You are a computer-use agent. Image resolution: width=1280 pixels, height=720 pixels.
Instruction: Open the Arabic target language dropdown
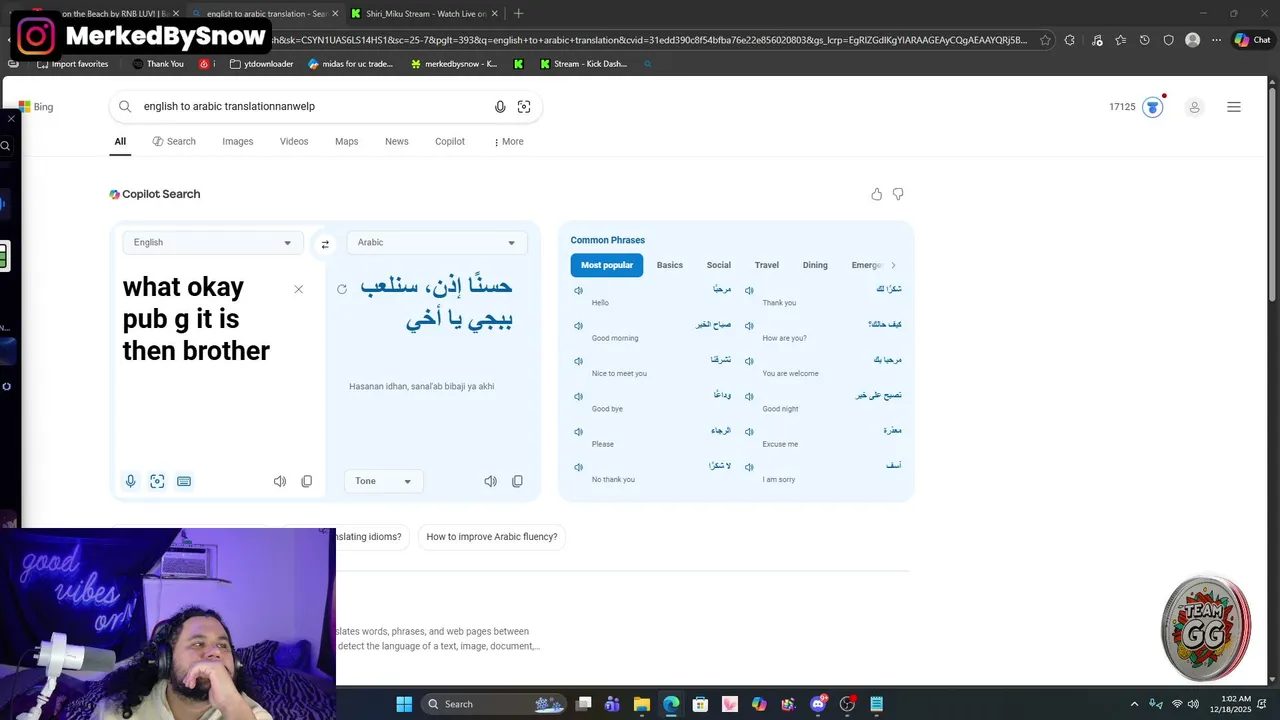click(x=437, y=242)
